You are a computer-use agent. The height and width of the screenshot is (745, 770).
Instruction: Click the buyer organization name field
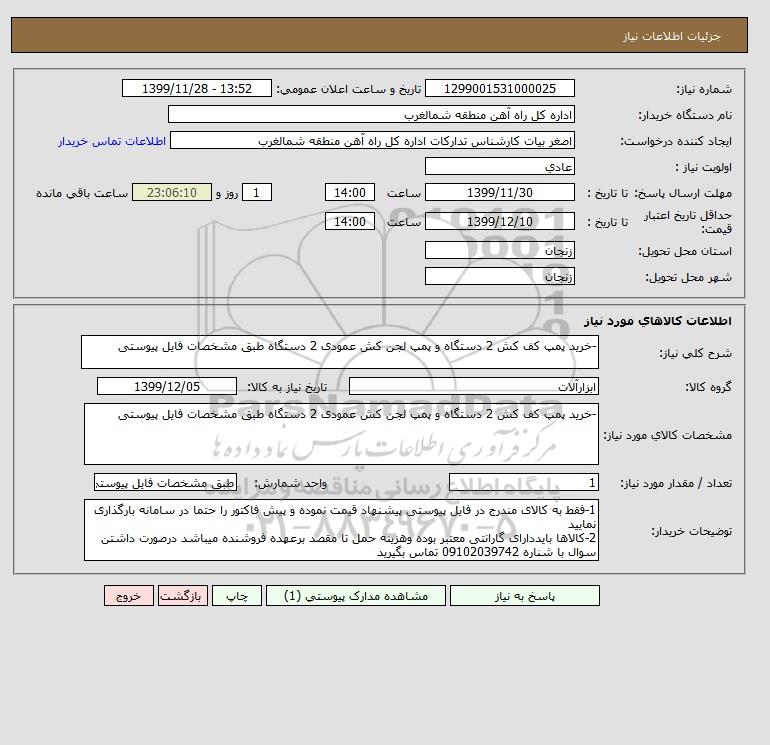(371, 114)
